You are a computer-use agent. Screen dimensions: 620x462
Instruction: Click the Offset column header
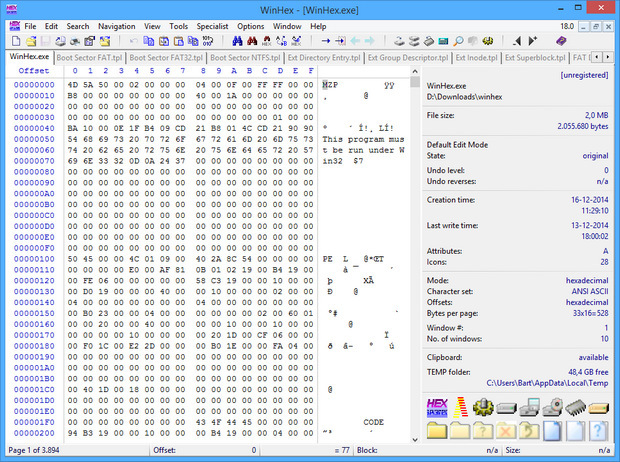(x=34, y=71)
